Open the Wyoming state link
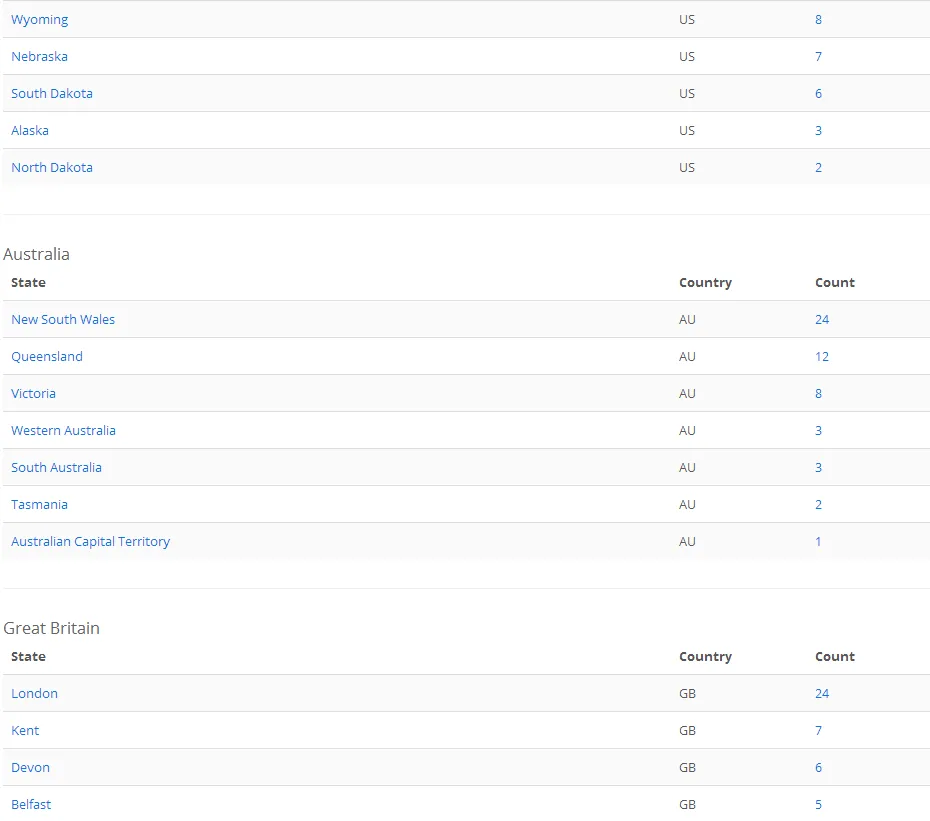The image size is (930, 821). 39,20
